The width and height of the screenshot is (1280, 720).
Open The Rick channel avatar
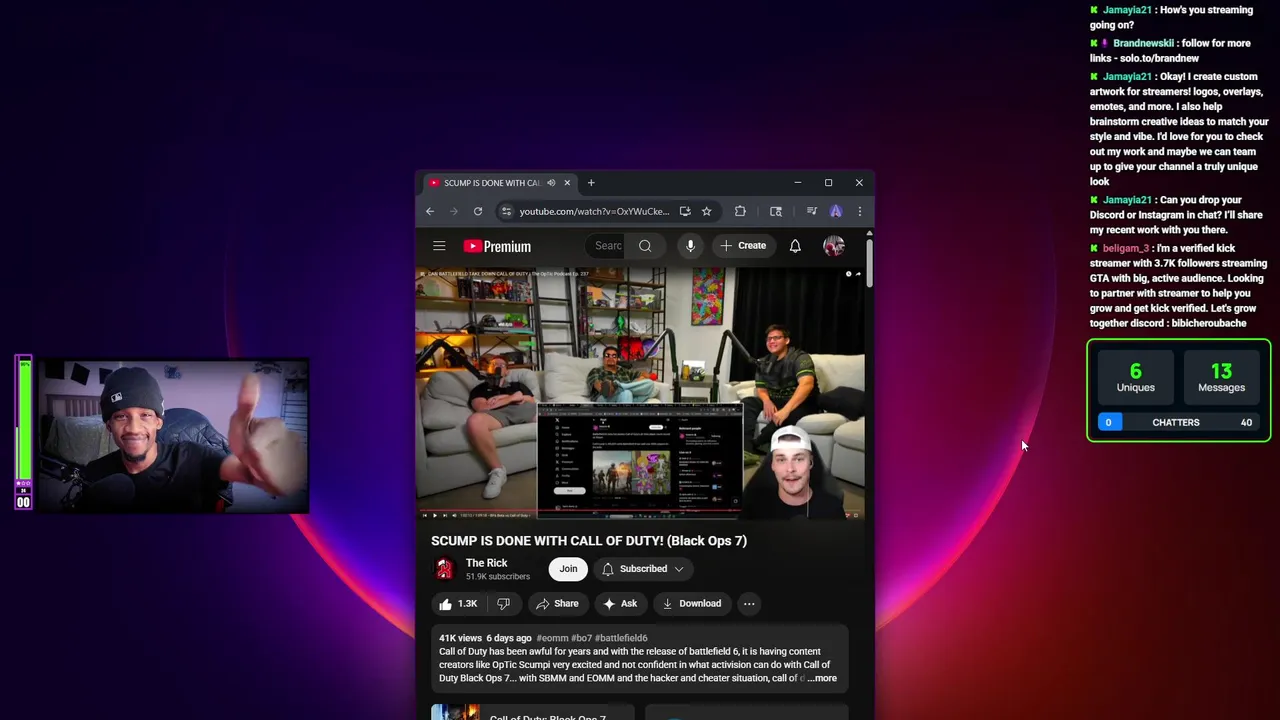[444, 569]
